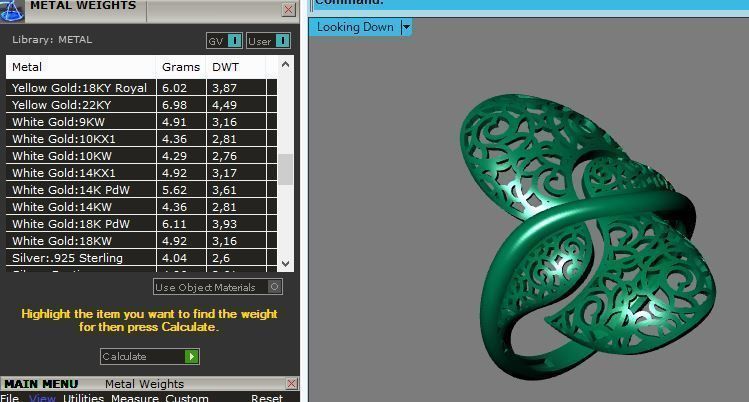
Task: Select the White Gold:14K PdW row
Action: (x=141, y=190)
